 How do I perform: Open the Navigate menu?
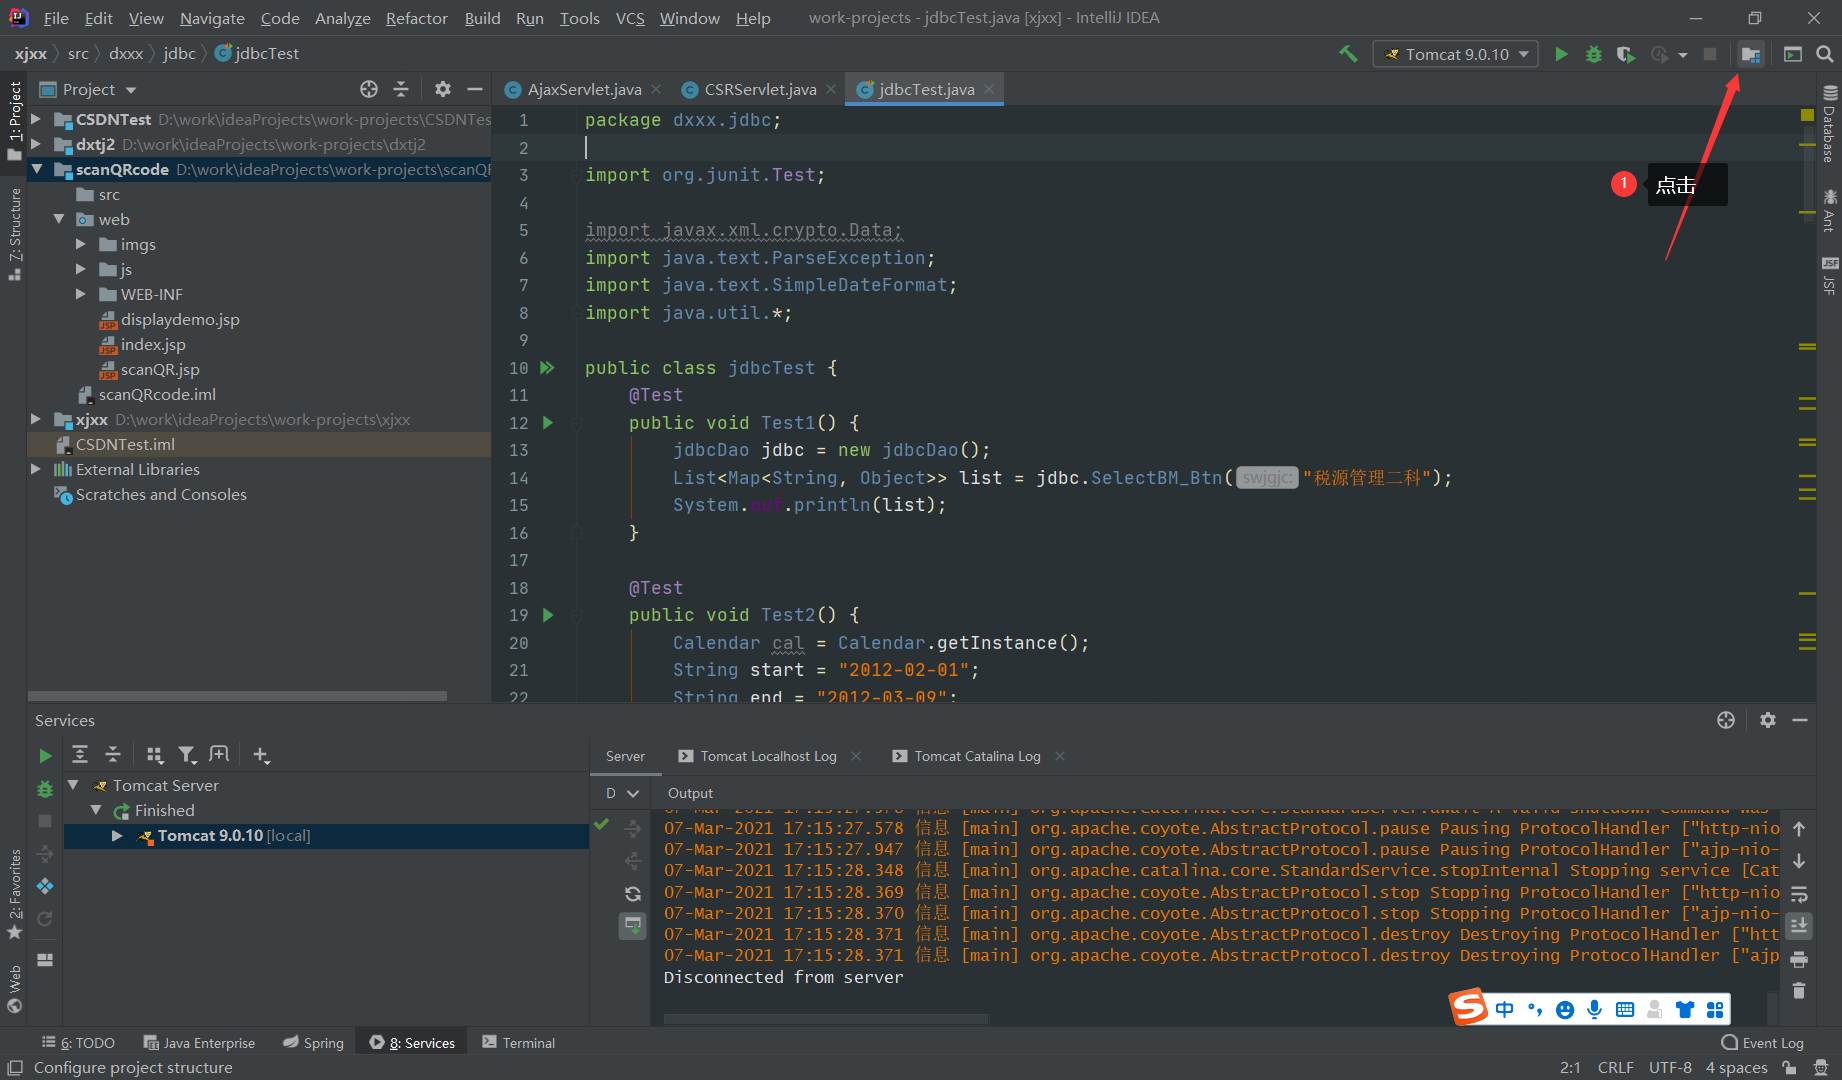(212, 18)
